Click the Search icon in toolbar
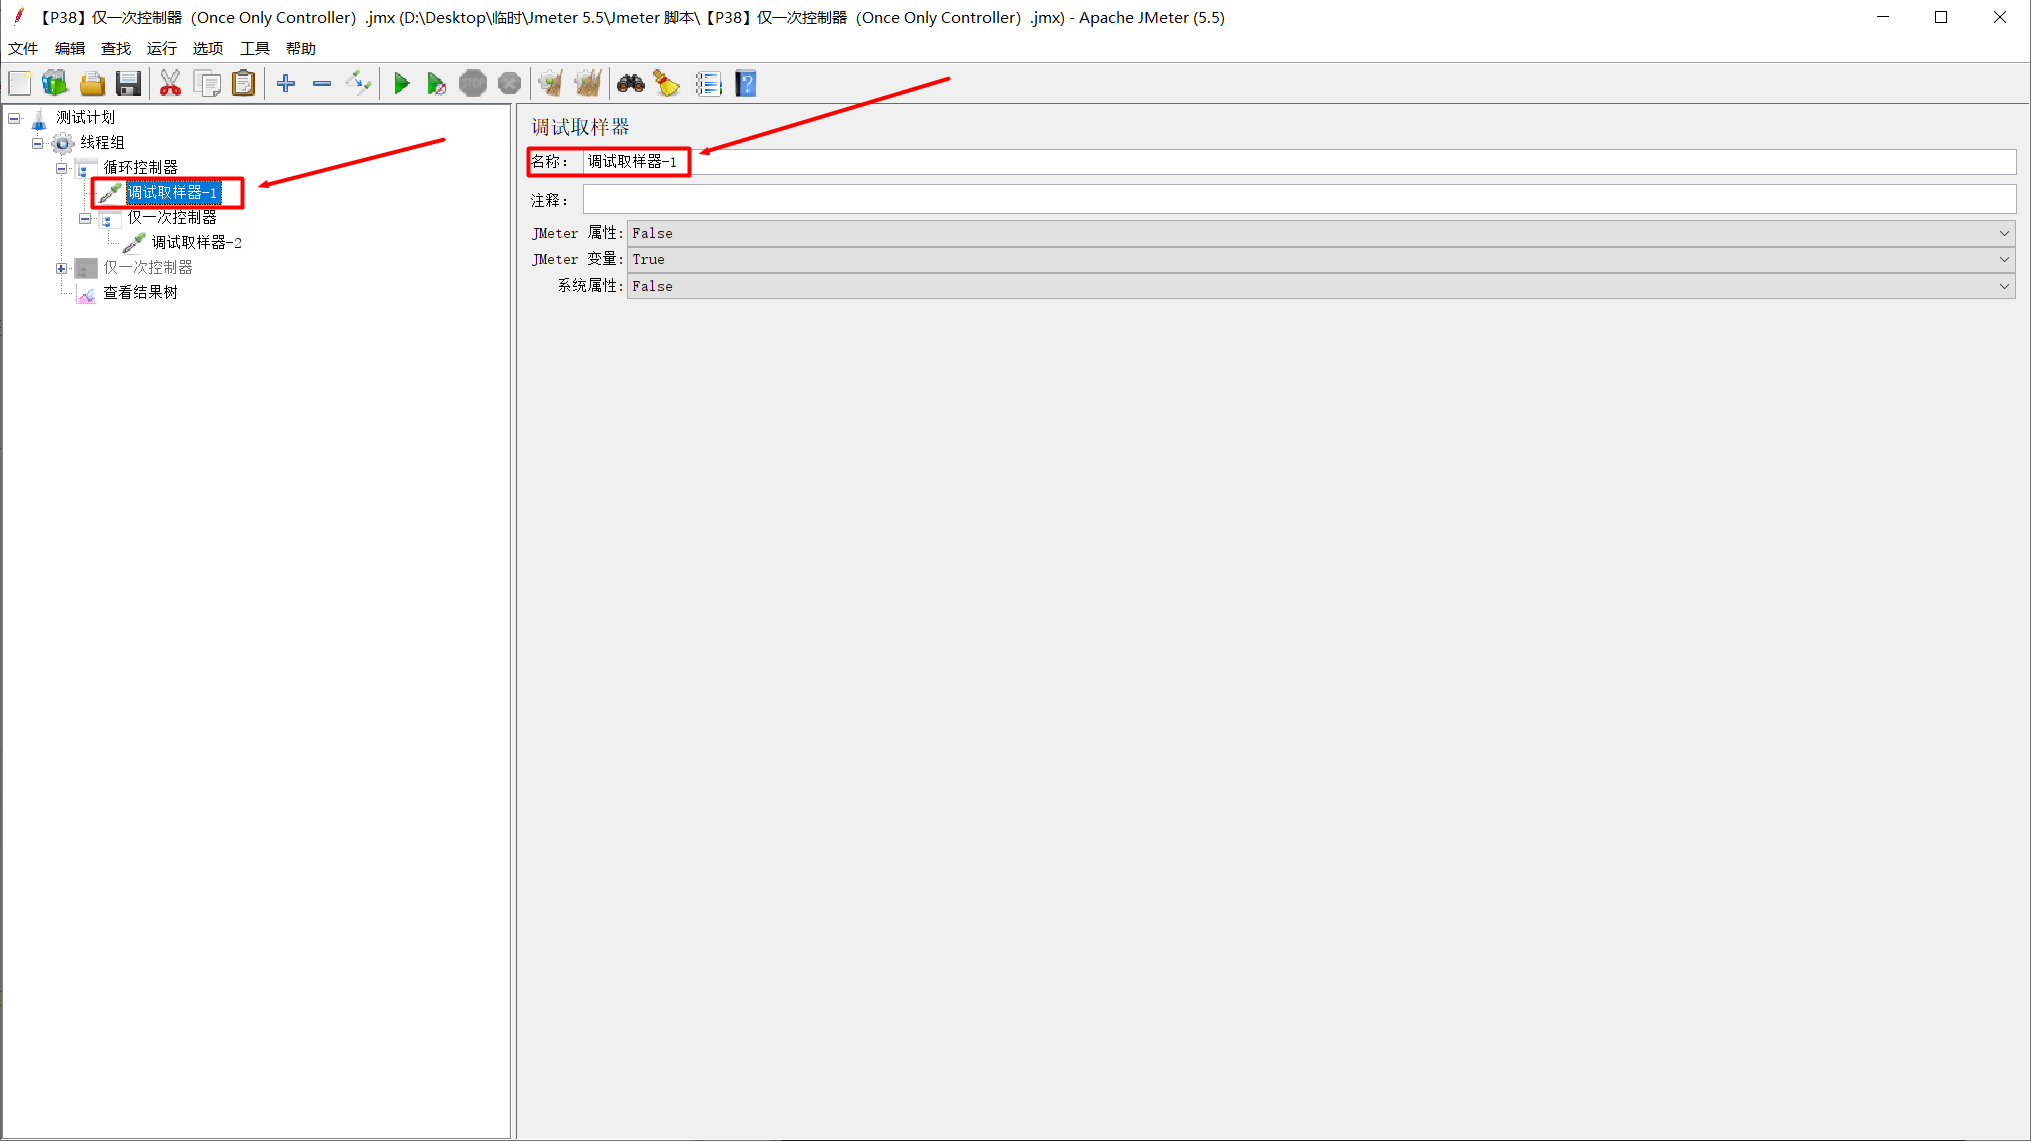 [631, 84]
